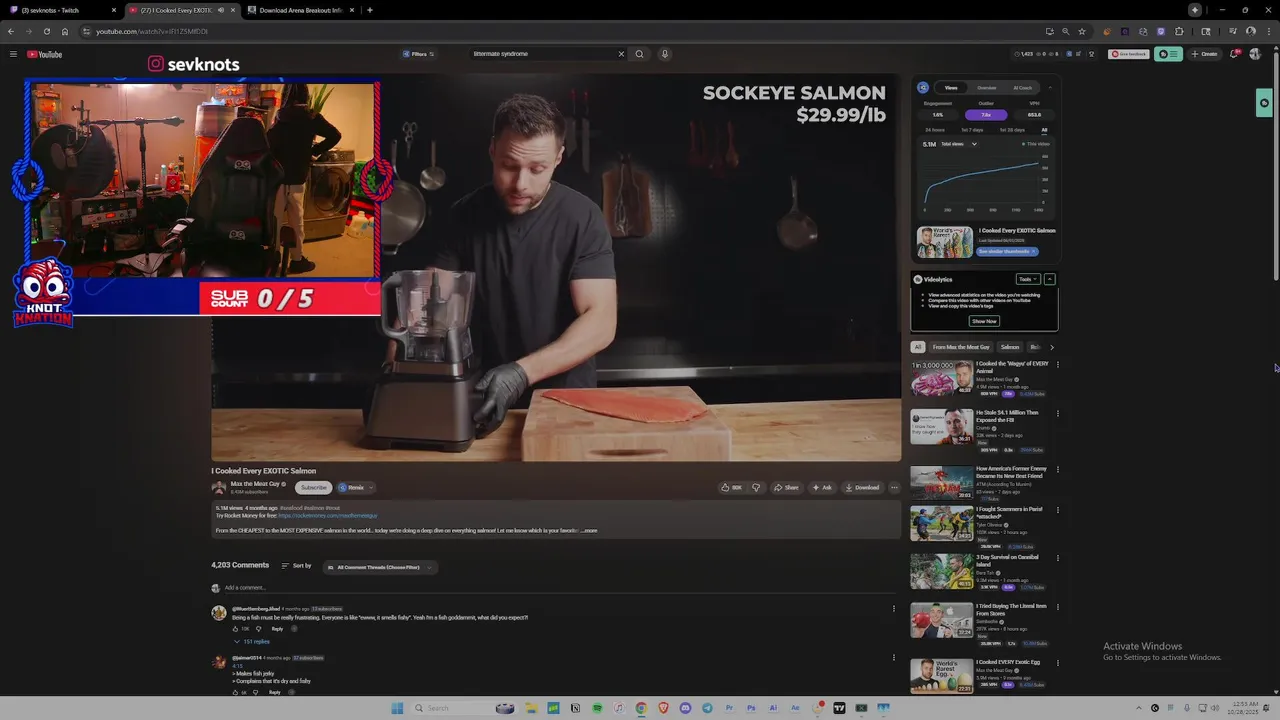Select the 1st 7 days range

tap(971, 130)
